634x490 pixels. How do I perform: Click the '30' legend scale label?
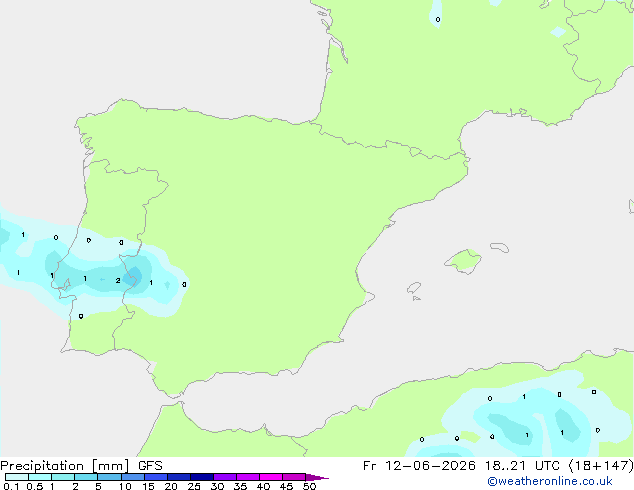217,486
